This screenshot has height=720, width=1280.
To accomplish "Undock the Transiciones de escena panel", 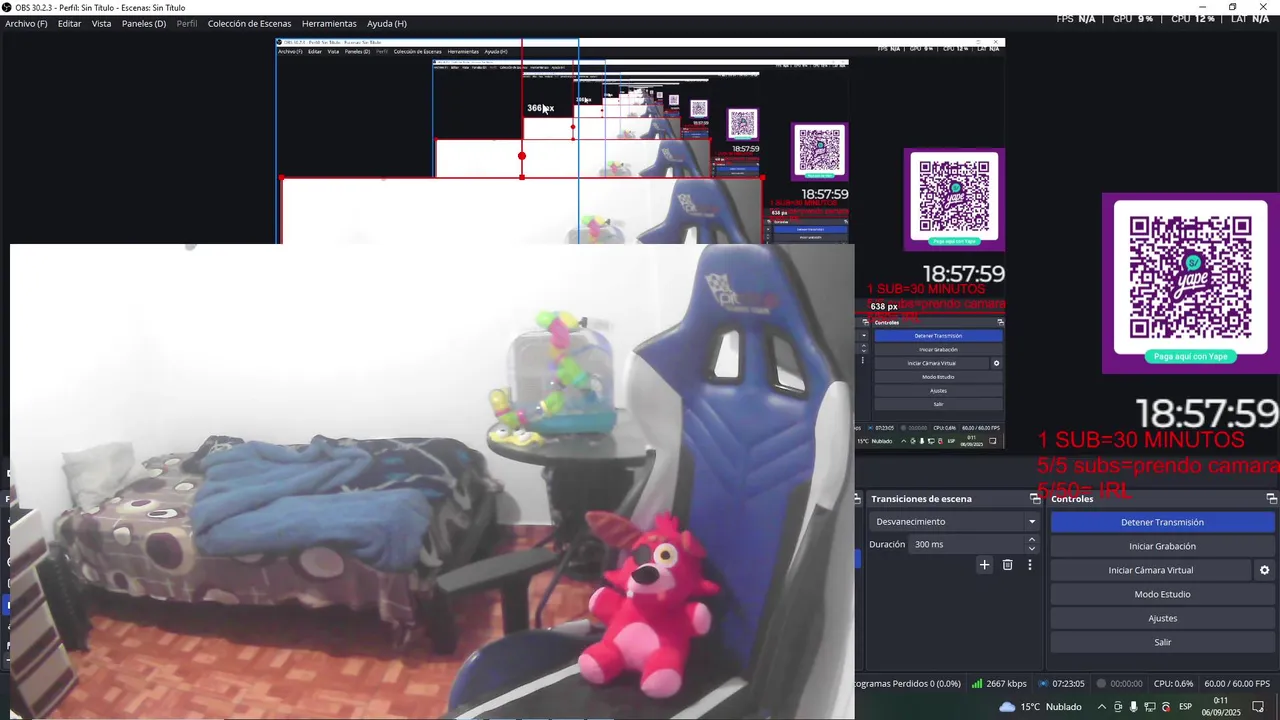I will 1035,498.
